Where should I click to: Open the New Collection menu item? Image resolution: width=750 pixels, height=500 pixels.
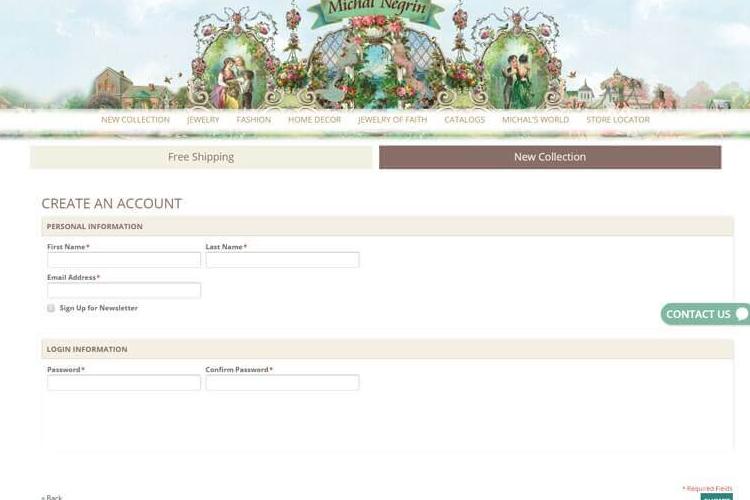135,120
